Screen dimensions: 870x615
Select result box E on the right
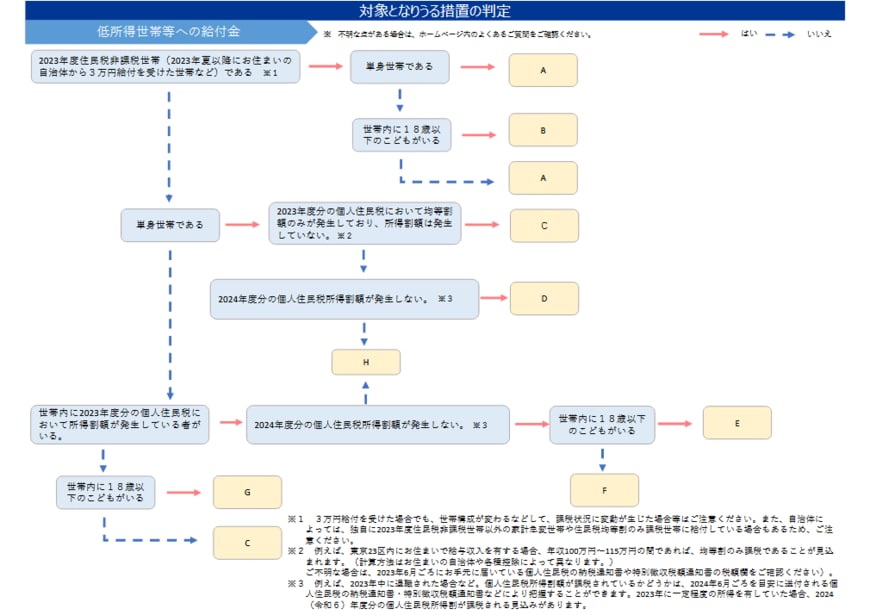click(x=738, y=423)
